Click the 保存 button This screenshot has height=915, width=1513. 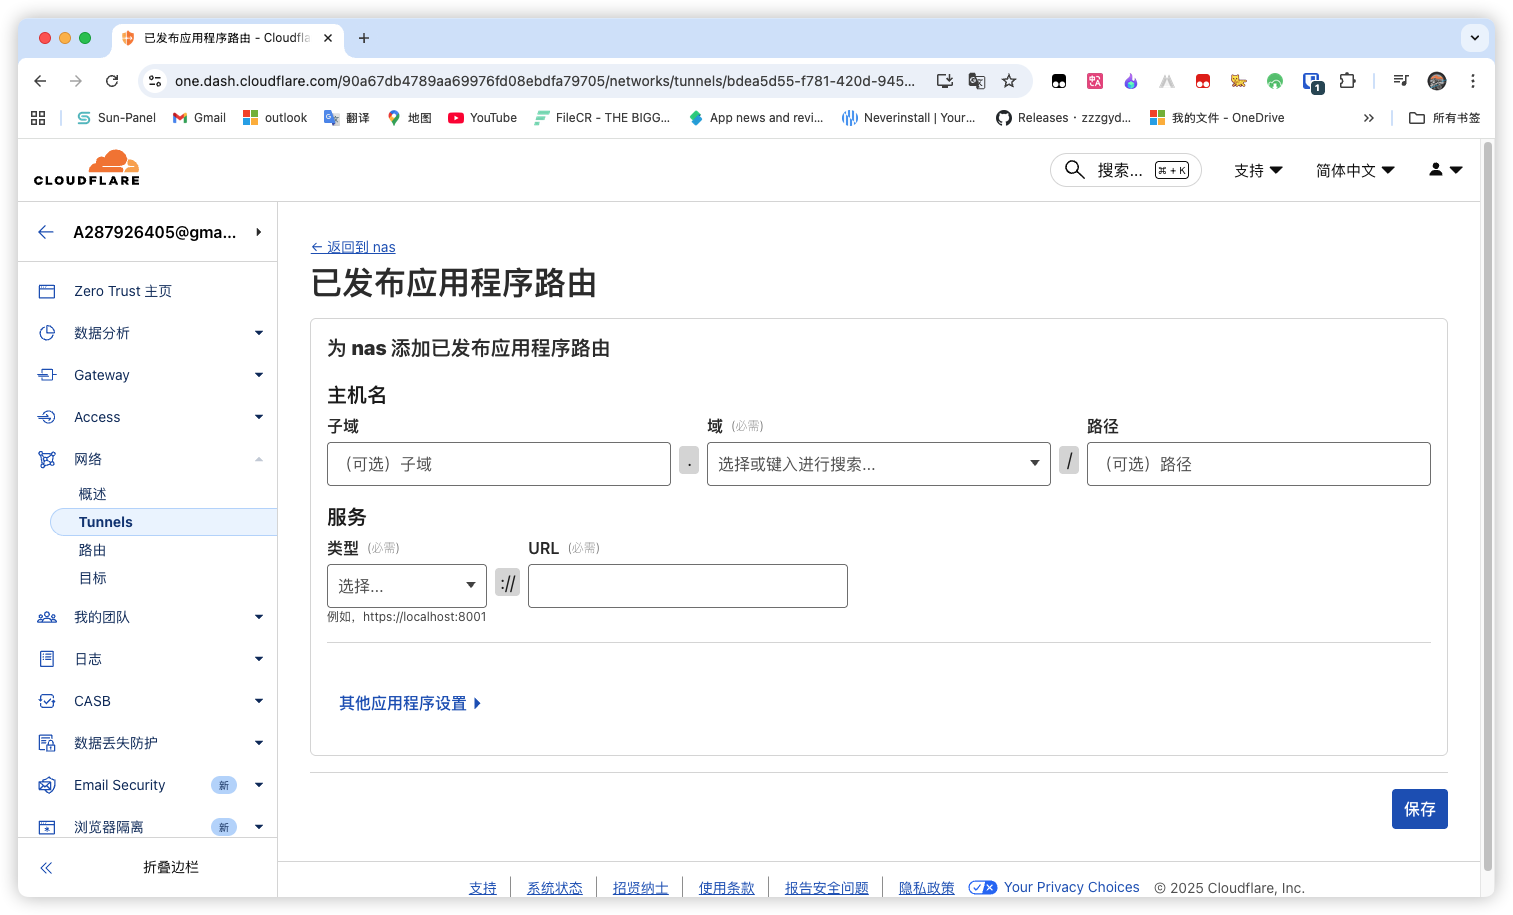pyautogui.click(x=1419, y=809)
